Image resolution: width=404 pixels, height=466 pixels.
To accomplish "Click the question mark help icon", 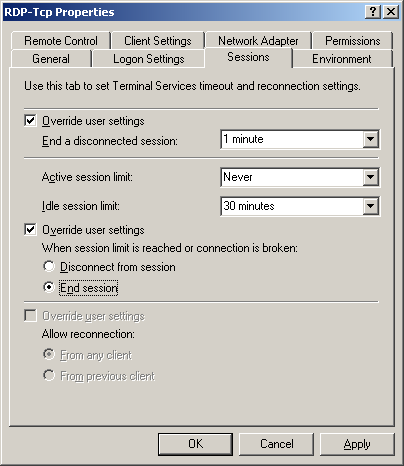I will click(373, 12).
